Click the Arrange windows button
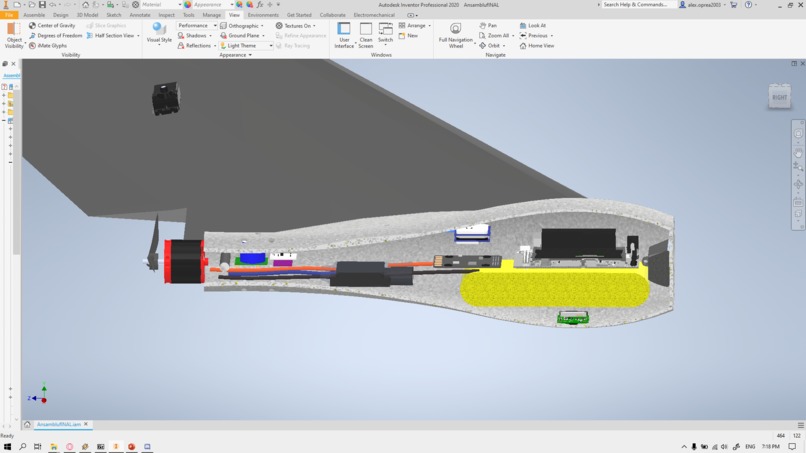This screenshot has width=806, height=453. pyautogui.click(x=412, y=25)
